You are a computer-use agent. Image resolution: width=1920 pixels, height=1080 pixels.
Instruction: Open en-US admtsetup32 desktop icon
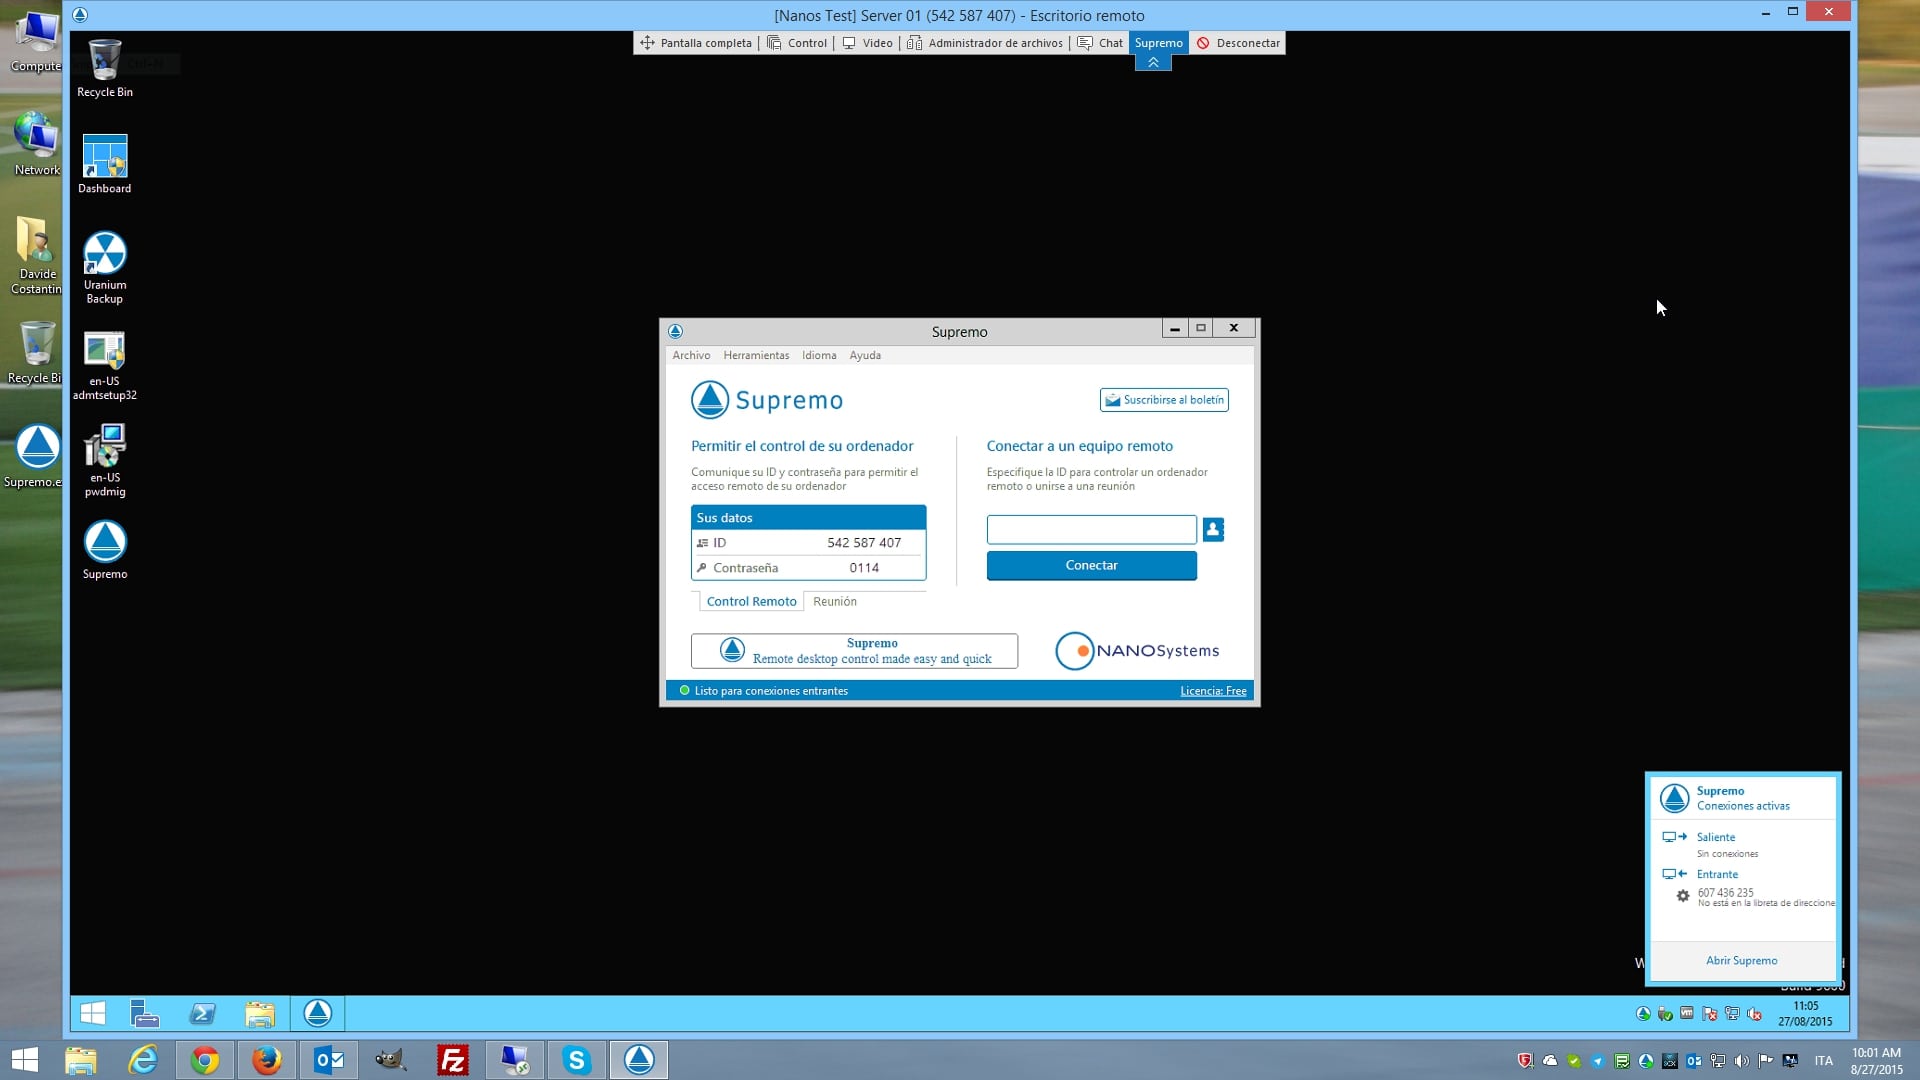pyautogui.click(x=105, y=365)
